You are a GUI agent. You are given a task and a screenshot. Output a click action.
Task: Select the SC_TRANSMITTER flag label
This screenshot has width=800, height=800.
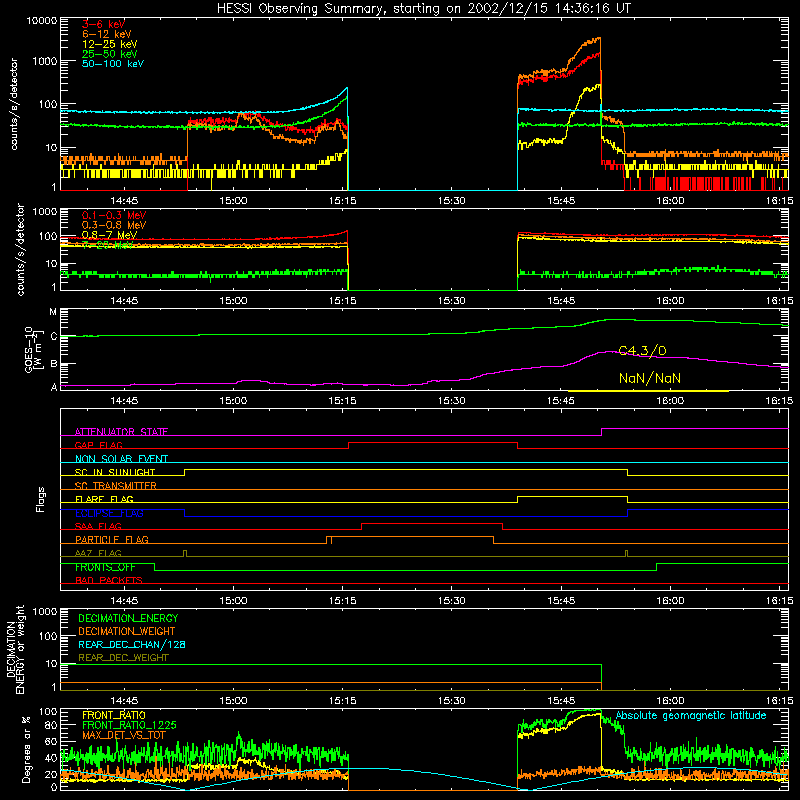pos(116,485)
